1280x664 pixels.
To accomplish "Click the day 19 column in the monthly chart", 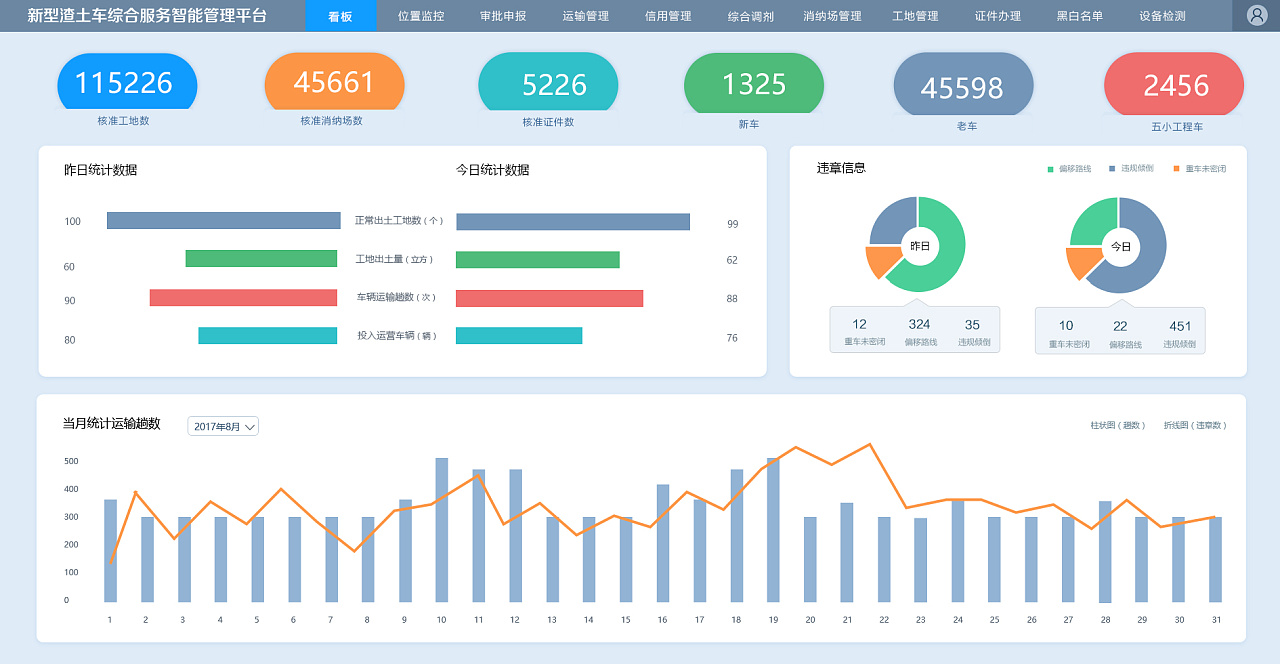I will 773,530.
